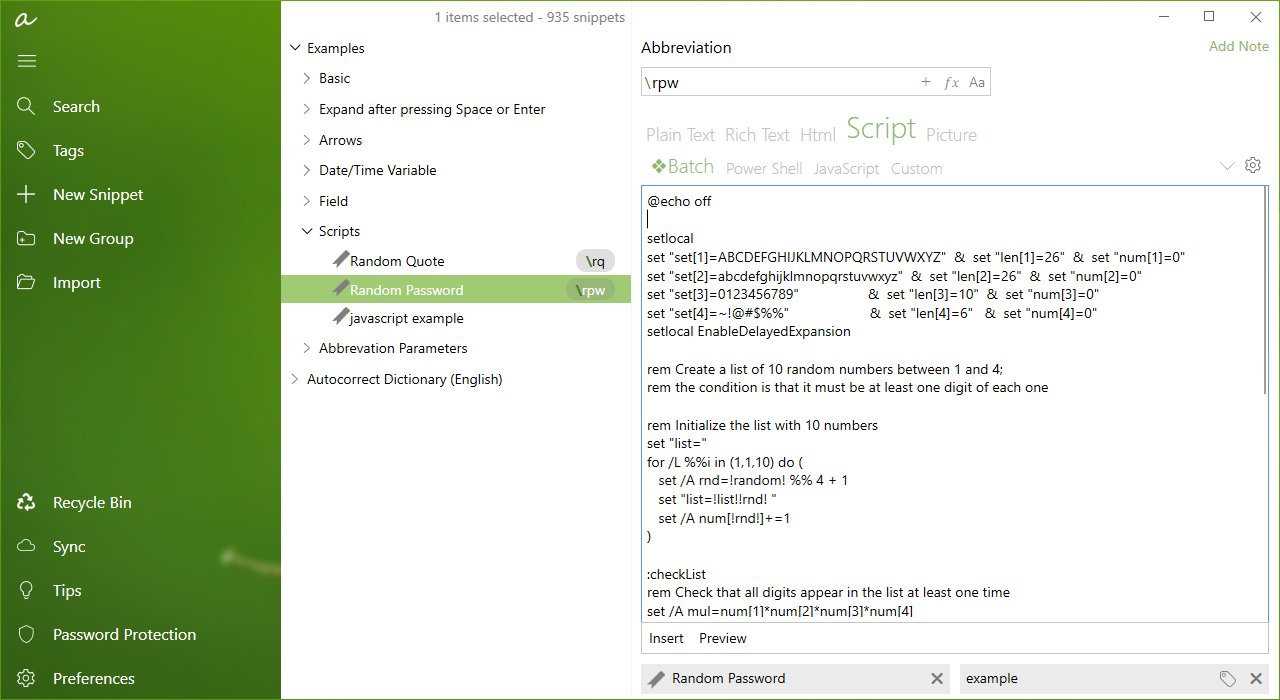Create a New Snippet

(97, 194)
